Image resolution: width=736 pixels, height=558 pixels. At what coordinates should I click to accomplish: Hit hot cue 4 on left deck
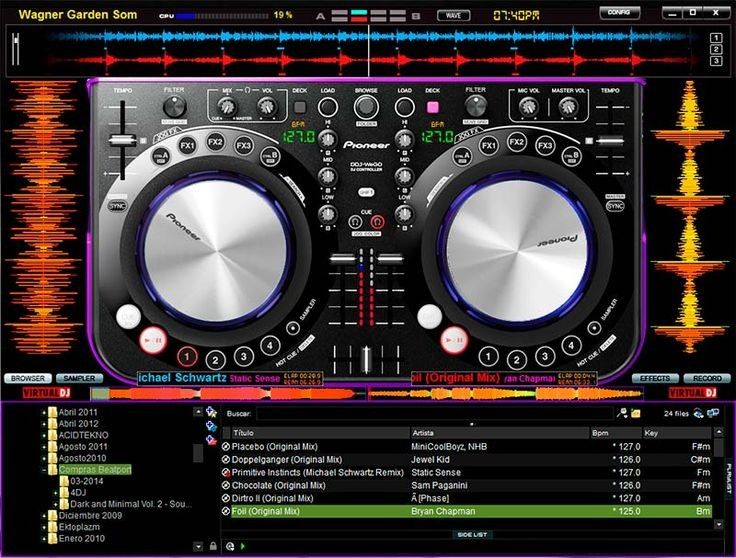(269, 346)
